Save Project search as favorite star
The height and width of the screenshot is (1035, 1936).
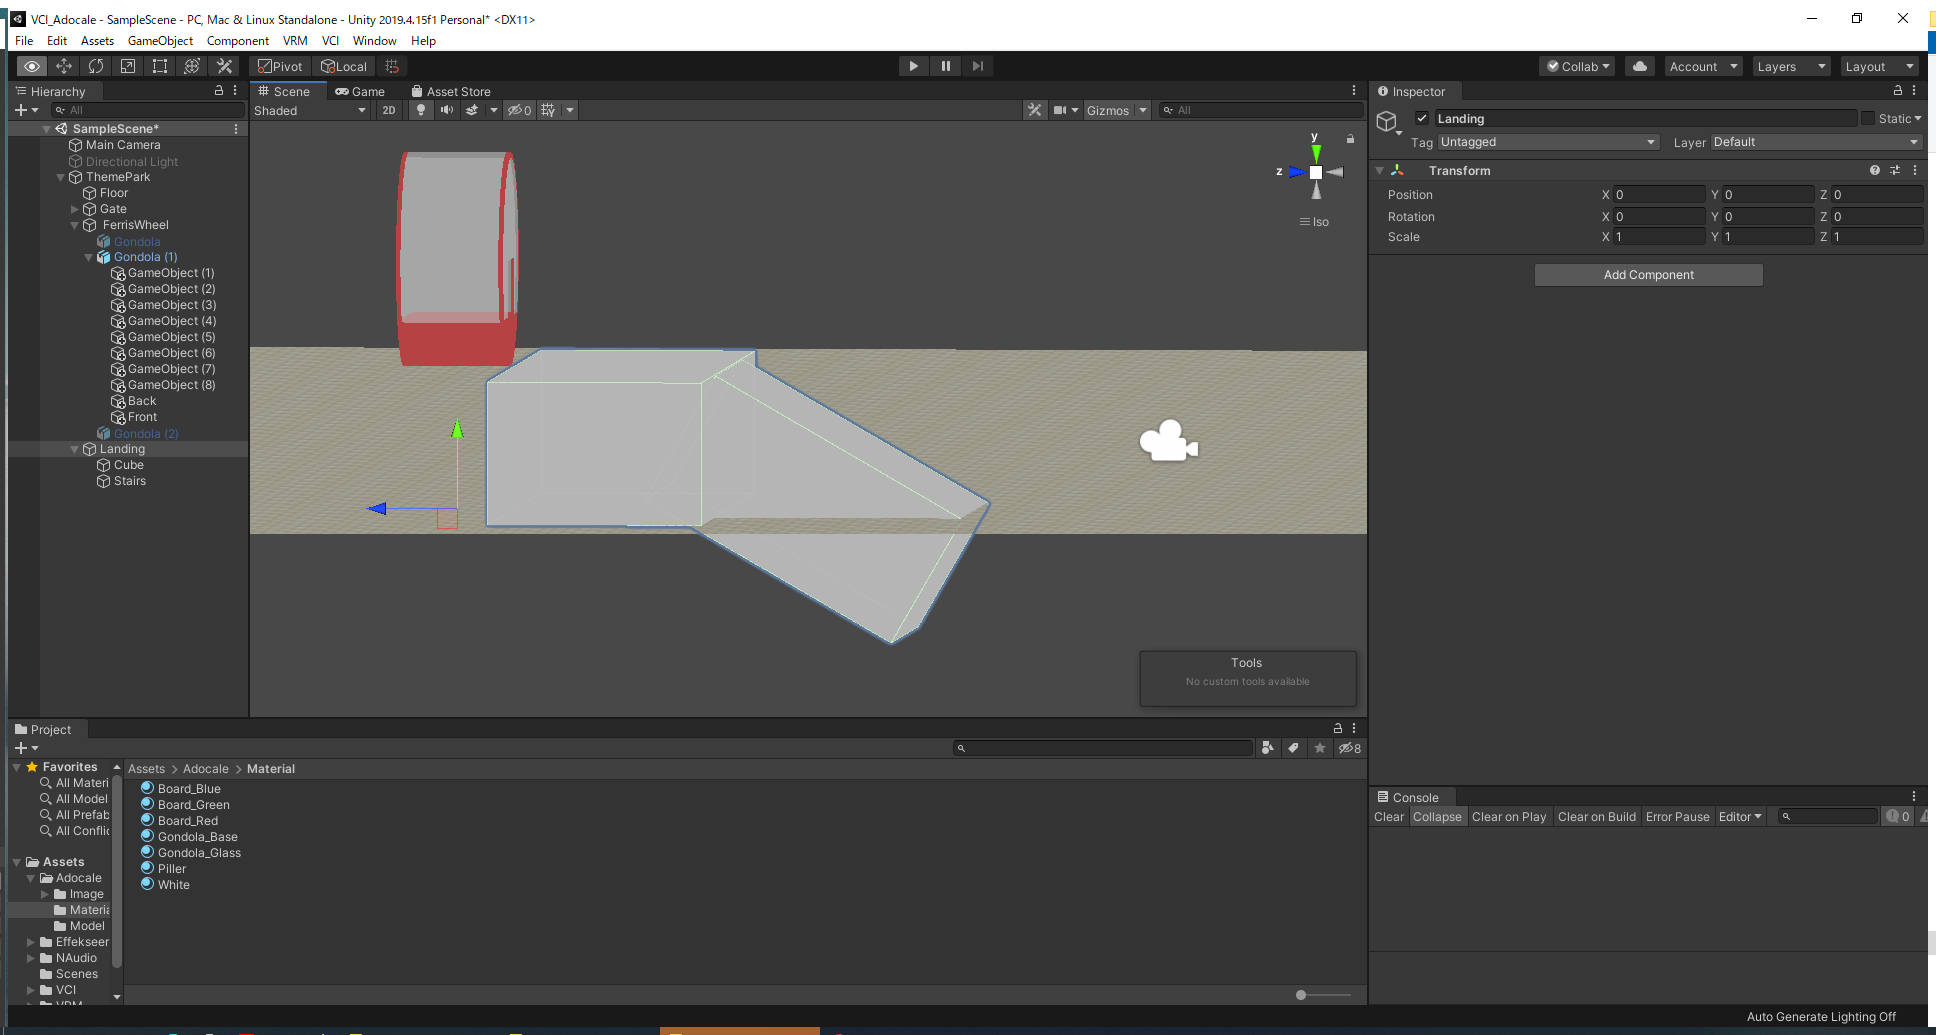pyautogui.click(x=1320, y=748)
